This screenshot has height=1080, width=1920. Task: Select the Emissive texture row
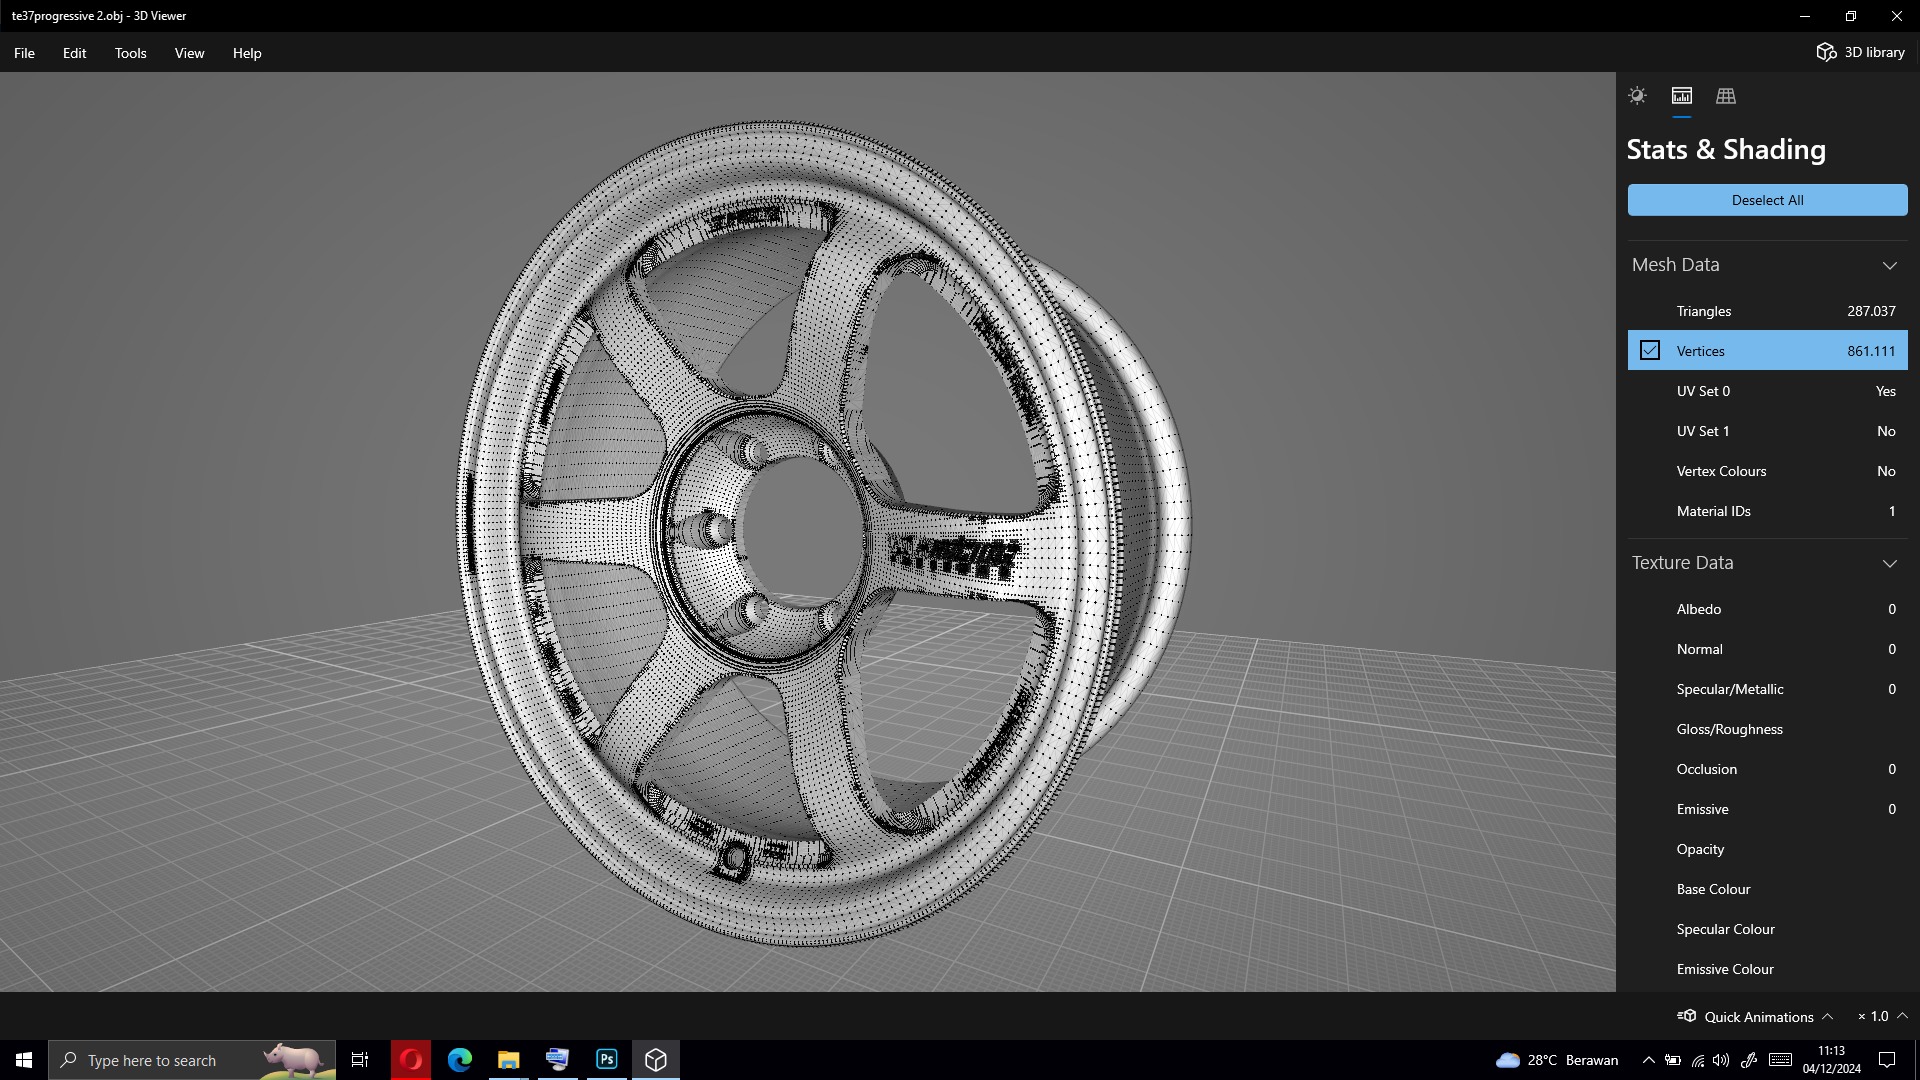tap(1767, 809)
